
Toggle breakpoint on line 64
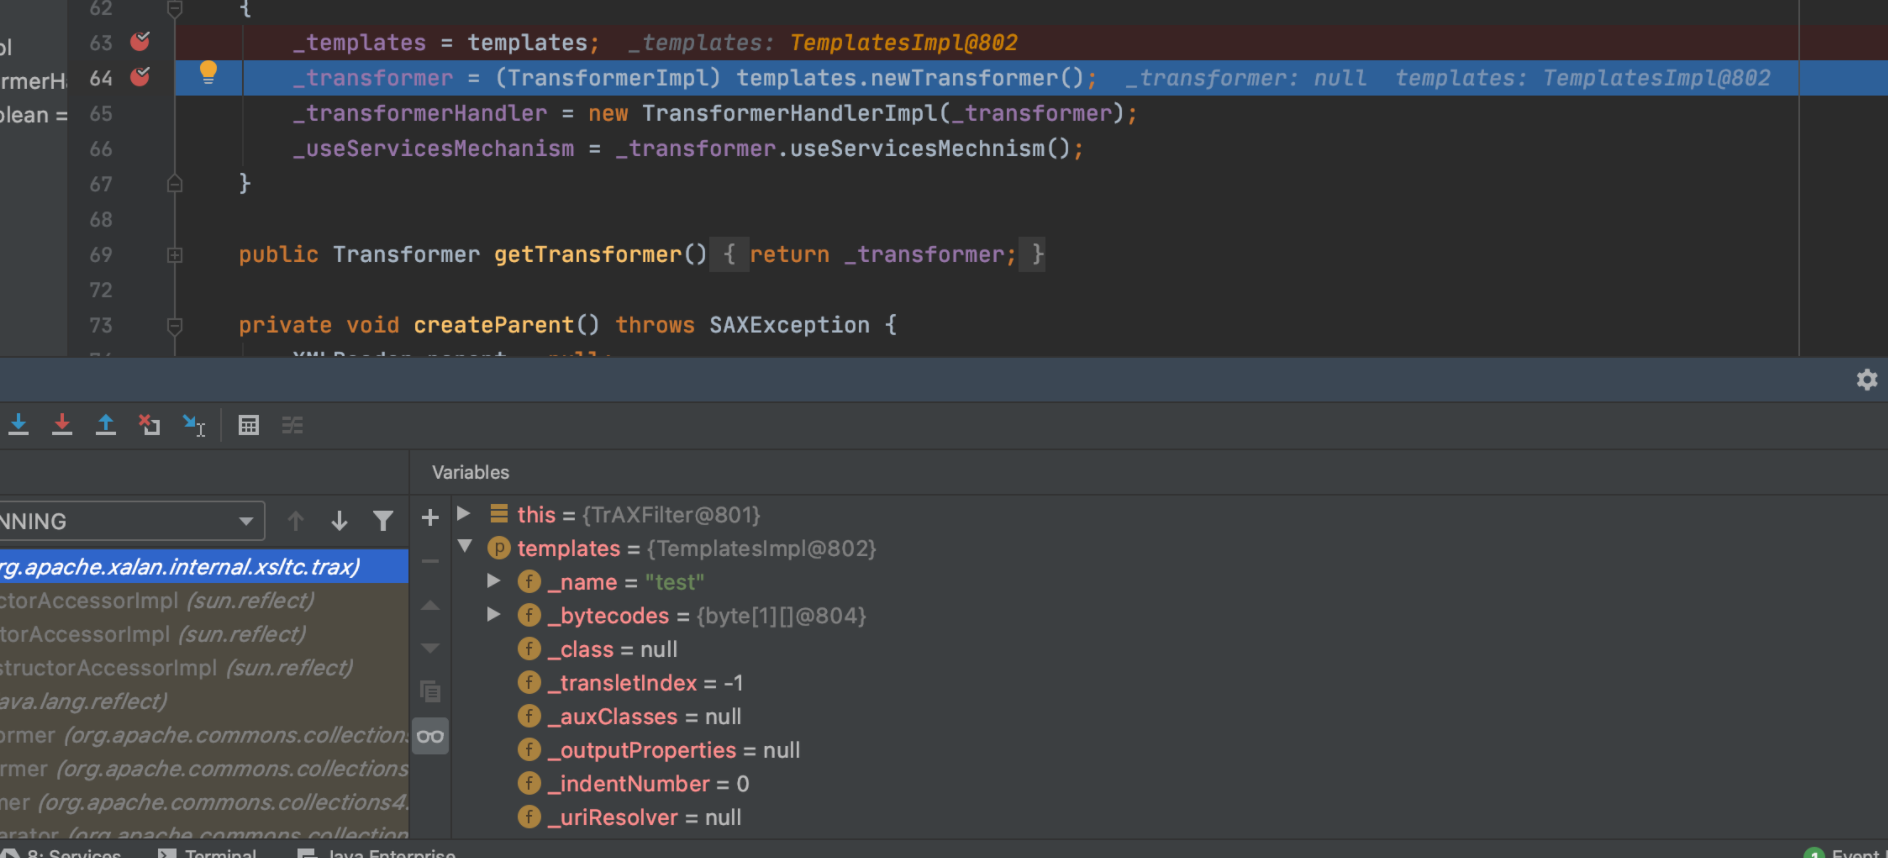140,77
